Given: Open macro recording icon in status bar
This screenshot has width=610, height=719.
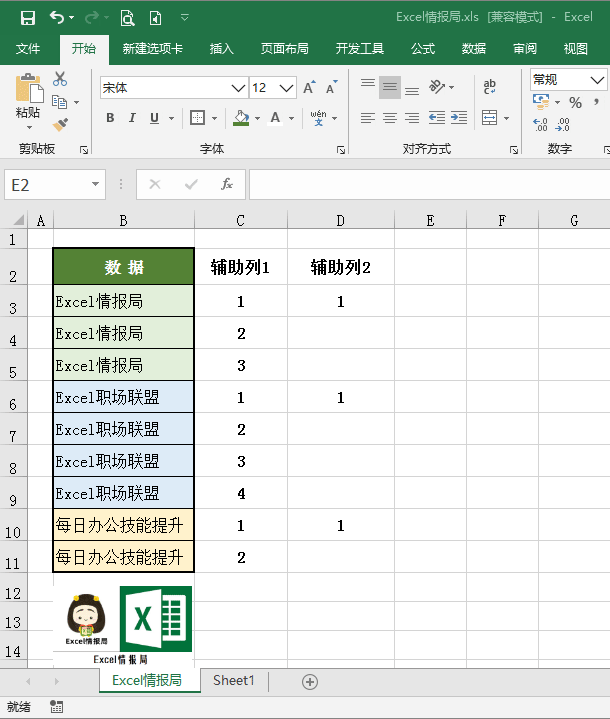Looking at the screenshot, I should click(56, 707).
